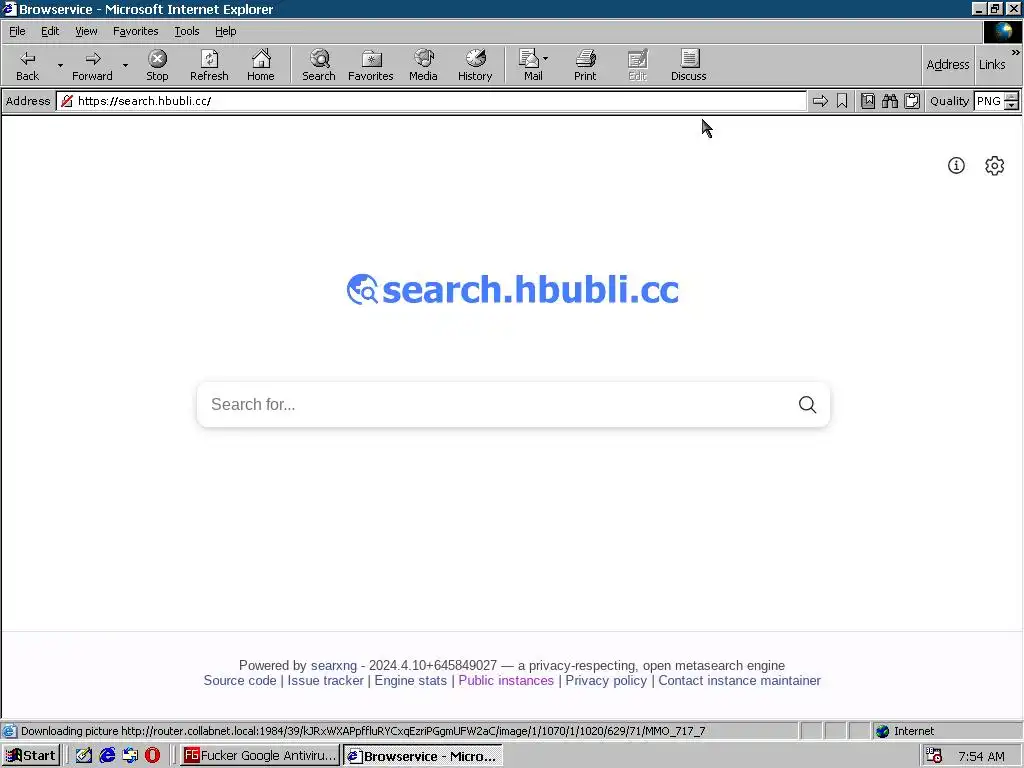The height and width of the screenshot is (768, 1024).
Task: Show the History pane
Action: pos(475,65)
